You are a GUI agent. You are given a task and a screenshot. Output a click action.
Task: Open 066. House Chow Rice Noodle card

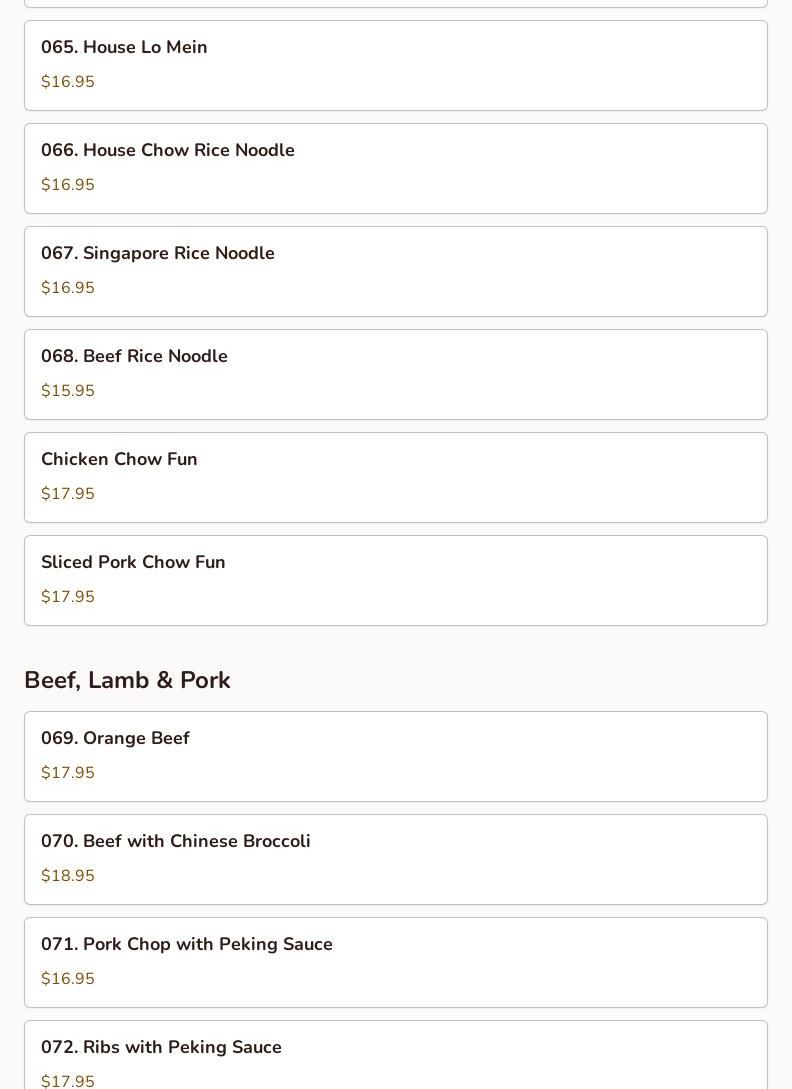point(396,168)
